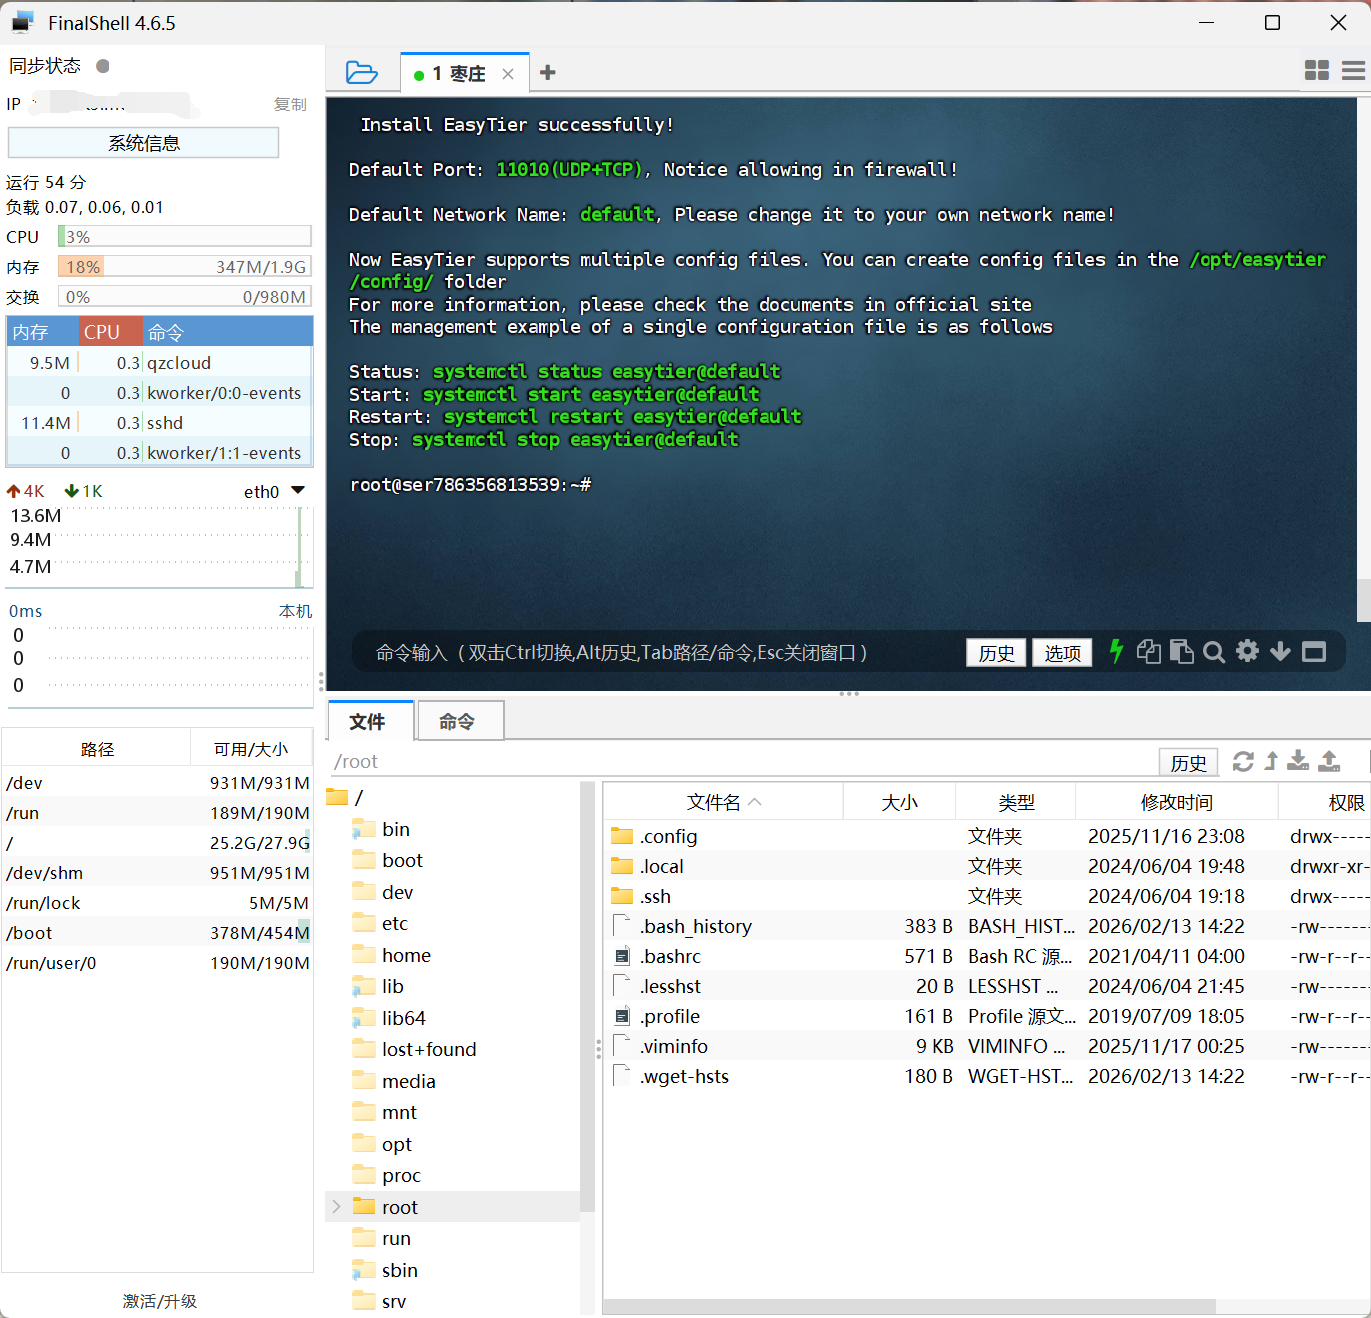Click the 选项 button in terminal
This screenshot has width=1371, height=1318.
1062,653
